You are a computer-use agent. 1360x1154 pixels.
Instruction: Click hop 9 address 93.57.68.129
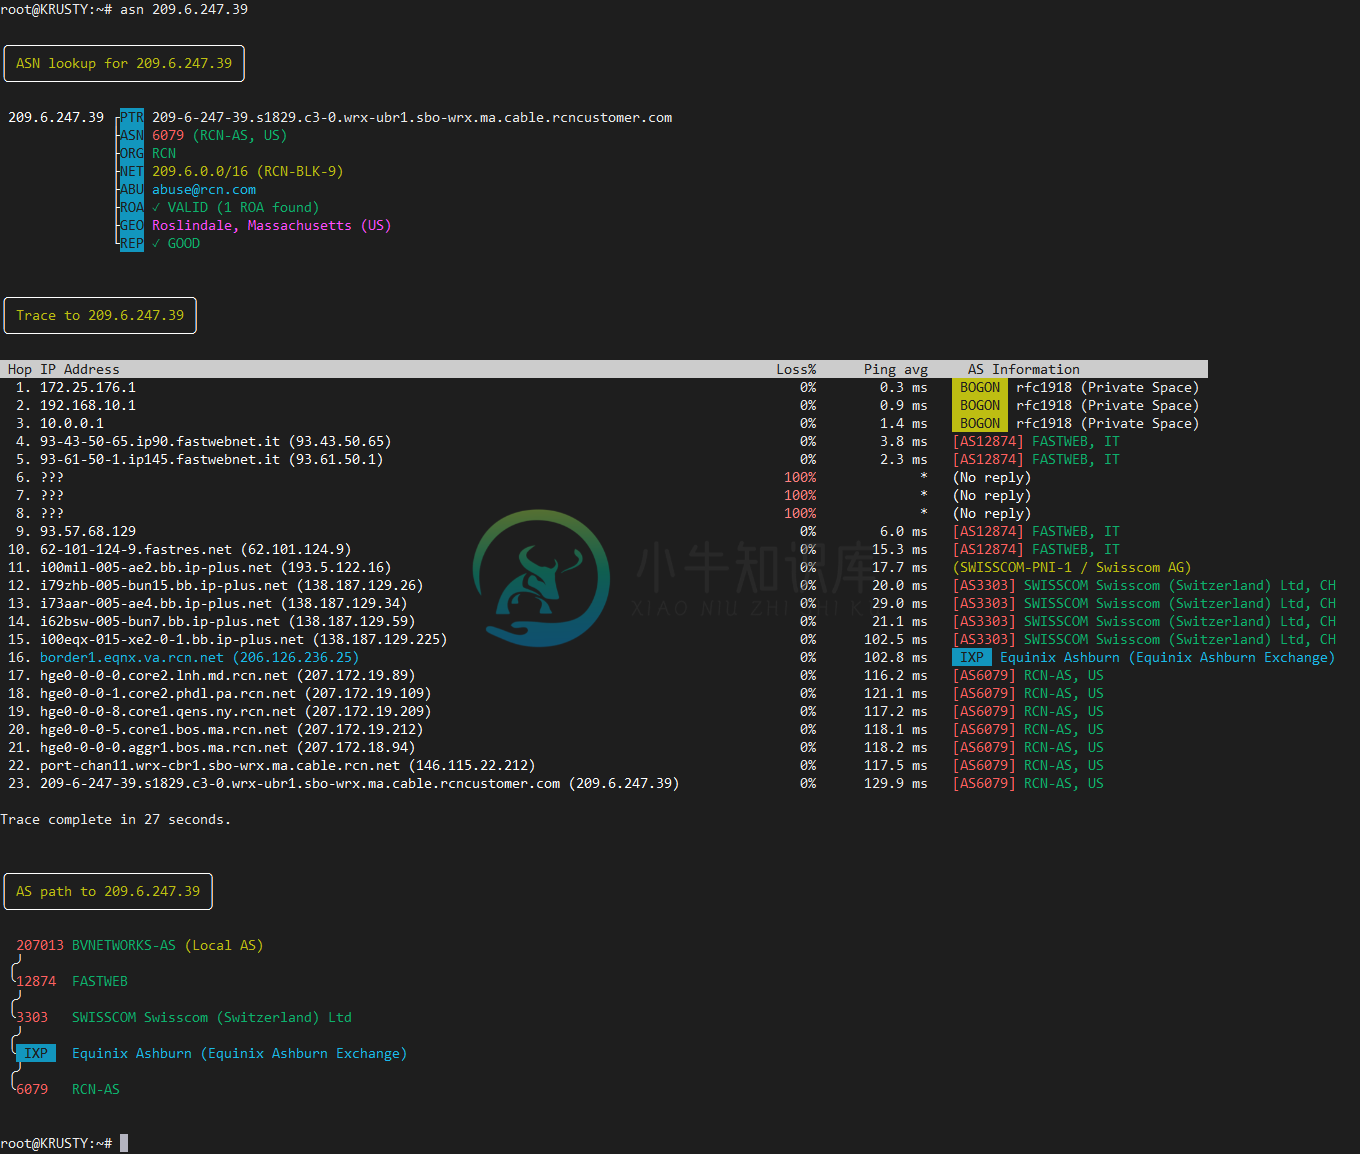click(x=88, y=531)
